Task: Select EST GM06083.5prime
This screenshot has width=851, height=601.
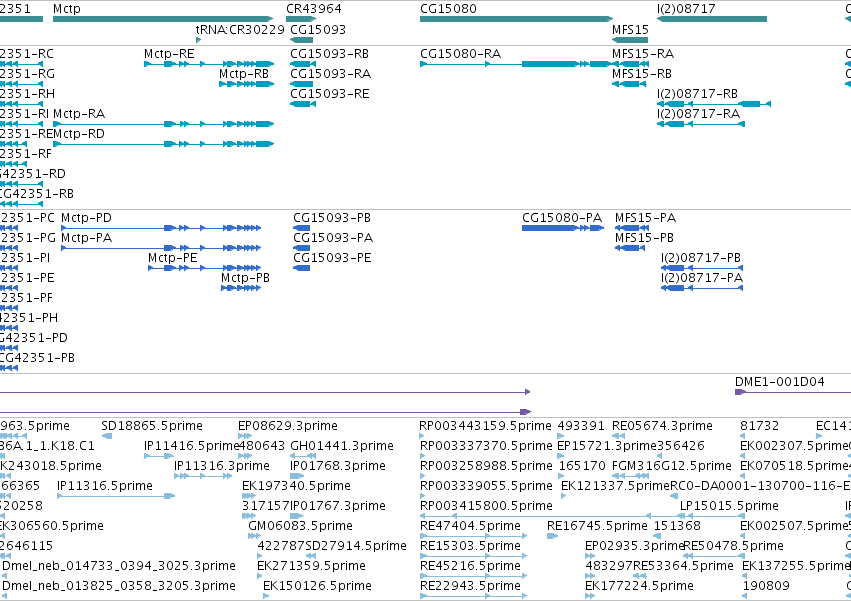Action: tap(300, 527)
